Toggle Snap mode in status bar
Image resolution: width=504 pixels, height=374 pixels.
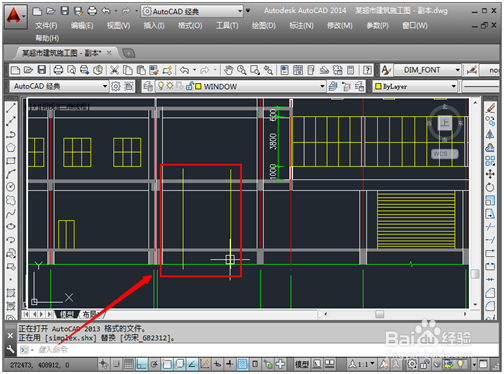tap(116, 364)
